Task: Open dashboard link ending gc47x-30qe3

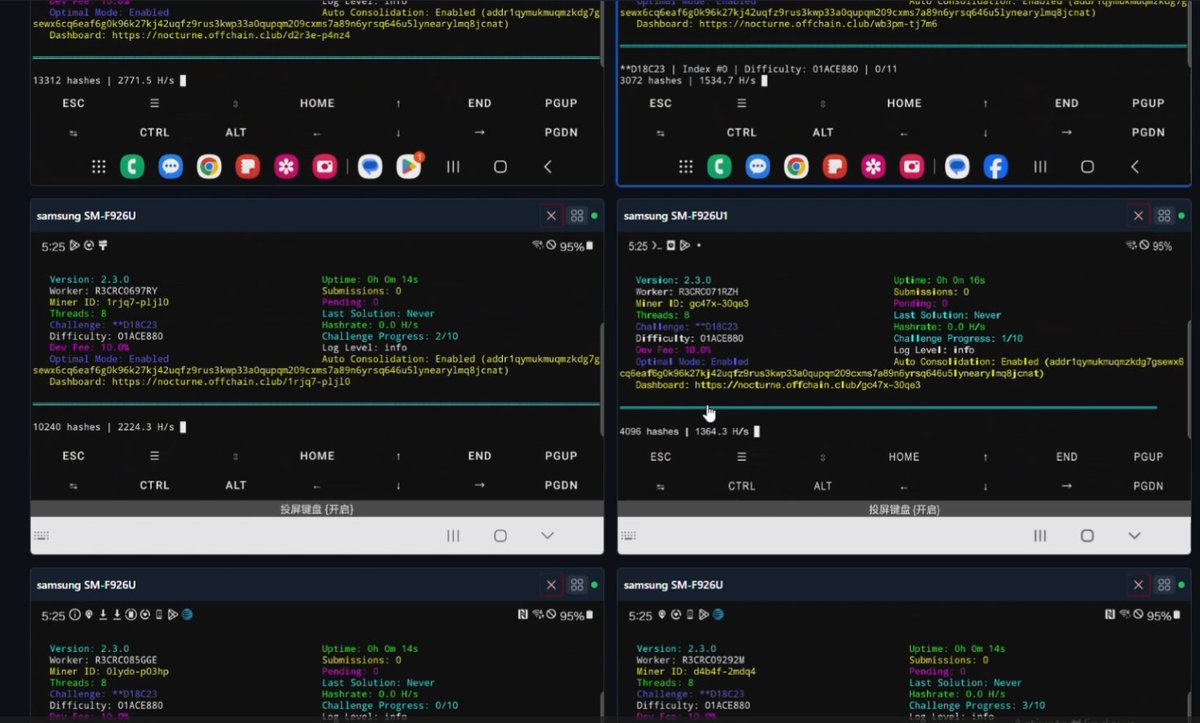Action: (x=808, y=384)
